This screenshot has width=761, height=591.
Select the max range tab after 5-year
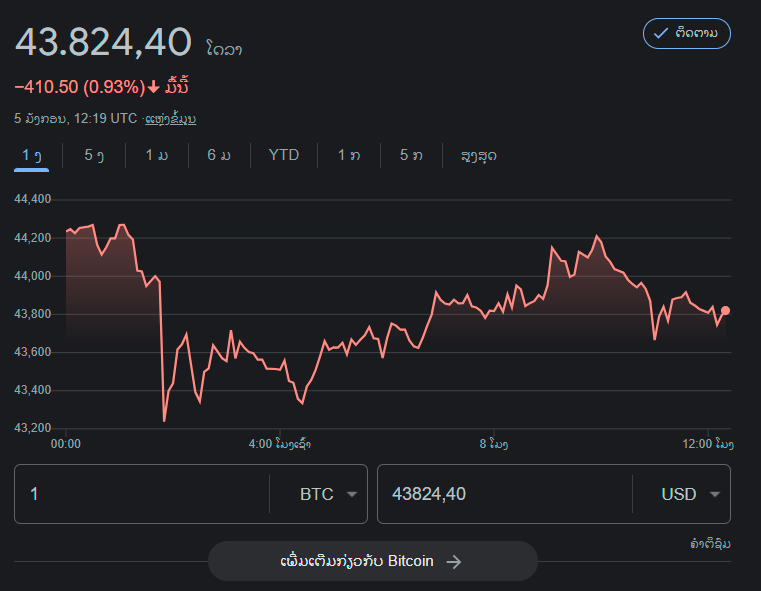[x=478, y=155]
